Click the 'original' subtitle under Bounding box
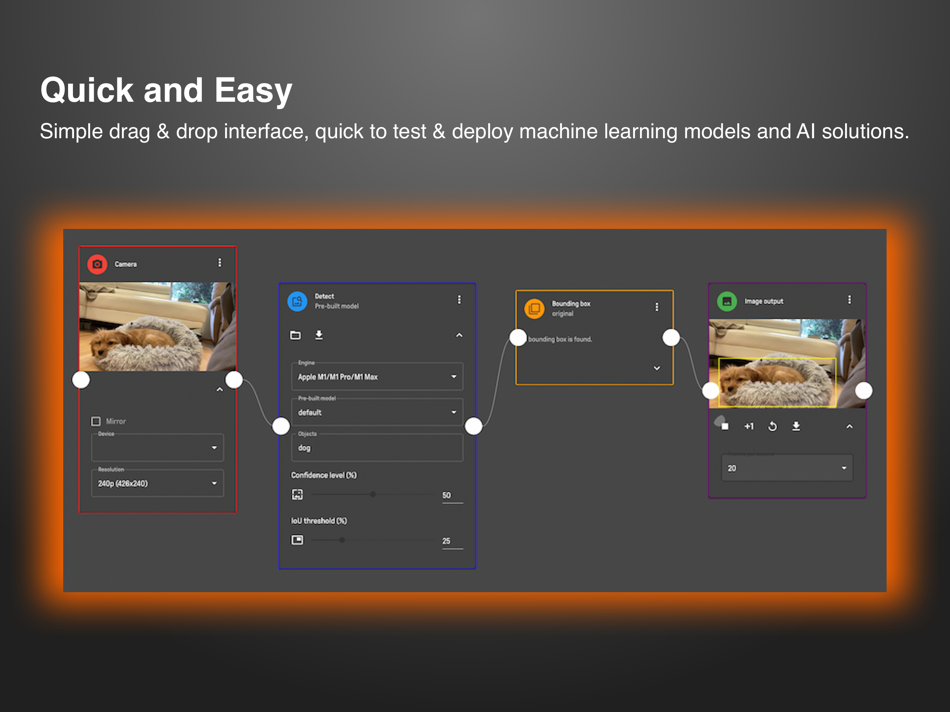The width and height of the screenshot is (950, 712). pyautogui.click(x=562, y=313)
